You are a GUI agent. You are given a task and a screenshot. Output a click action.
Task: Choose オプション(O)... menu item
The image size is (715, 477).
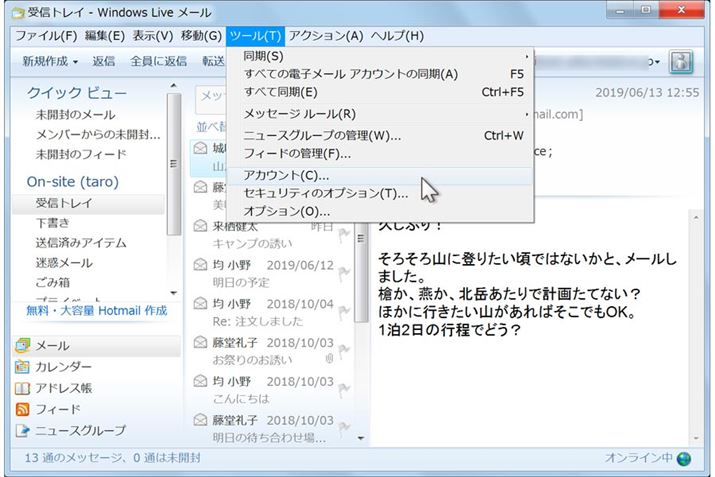coord(379,212)
